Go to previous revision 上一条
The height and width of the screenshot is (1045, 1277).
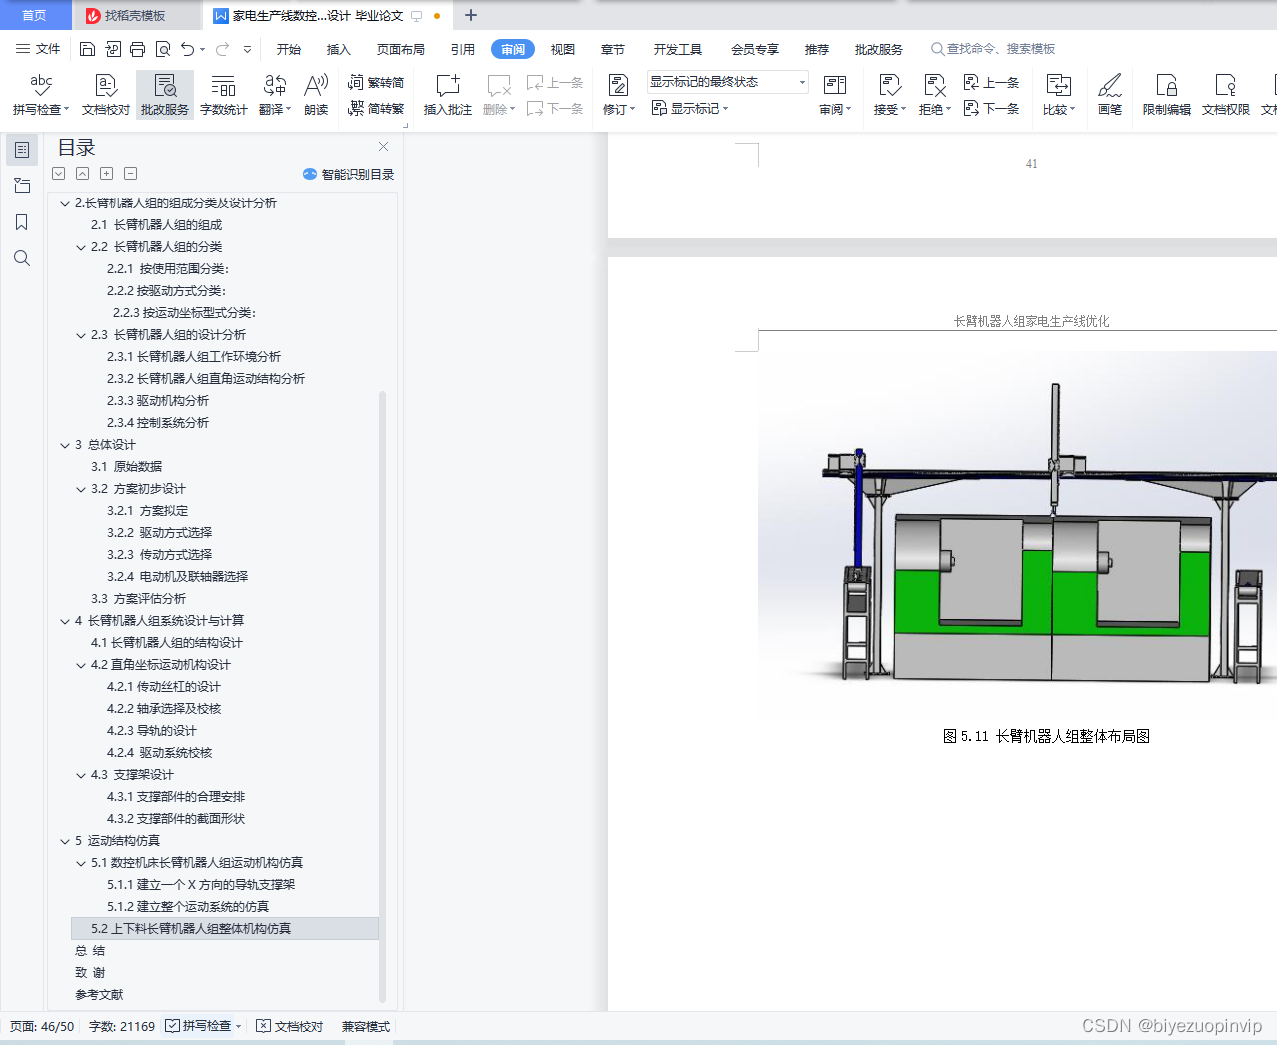(992, 83)
